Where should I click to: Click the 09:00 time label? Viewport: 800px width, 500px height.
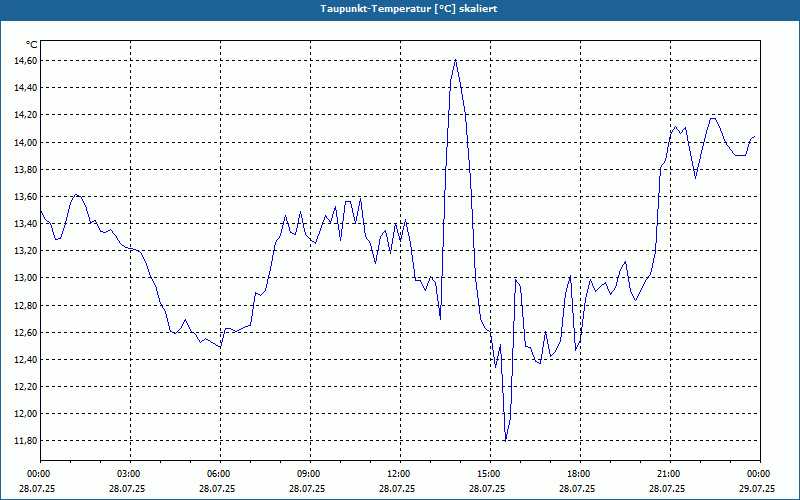point(310,474)
